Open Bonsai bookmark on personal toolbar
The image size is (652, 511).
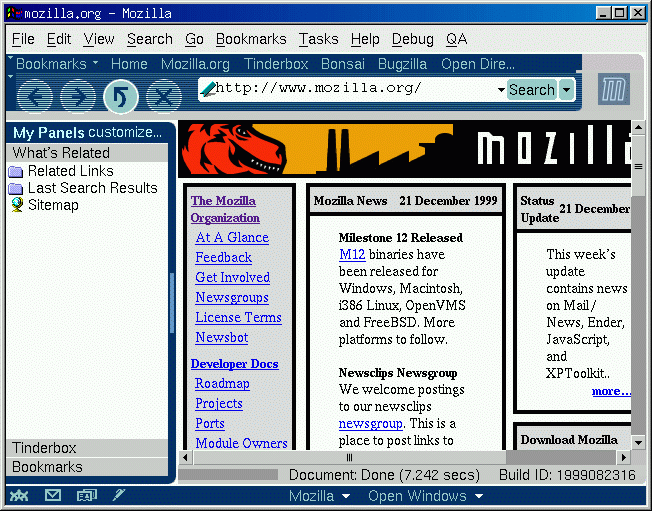pyautogui.click(x=343, y=64)
